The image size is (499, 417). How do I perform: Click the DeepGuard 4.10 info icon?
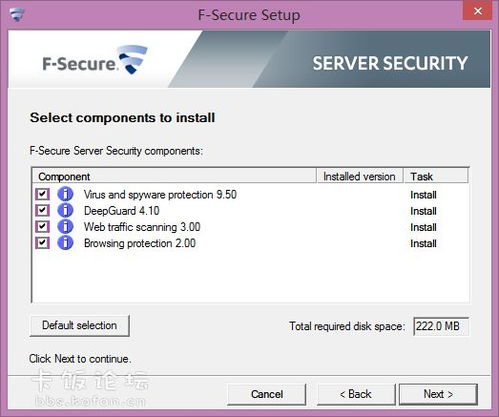[x=65, y=210]
